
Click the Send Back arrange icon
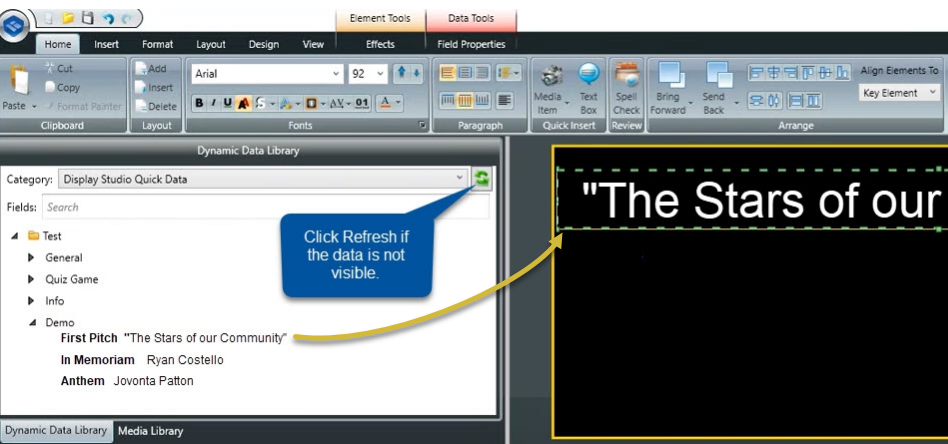(x=714, y=88)
